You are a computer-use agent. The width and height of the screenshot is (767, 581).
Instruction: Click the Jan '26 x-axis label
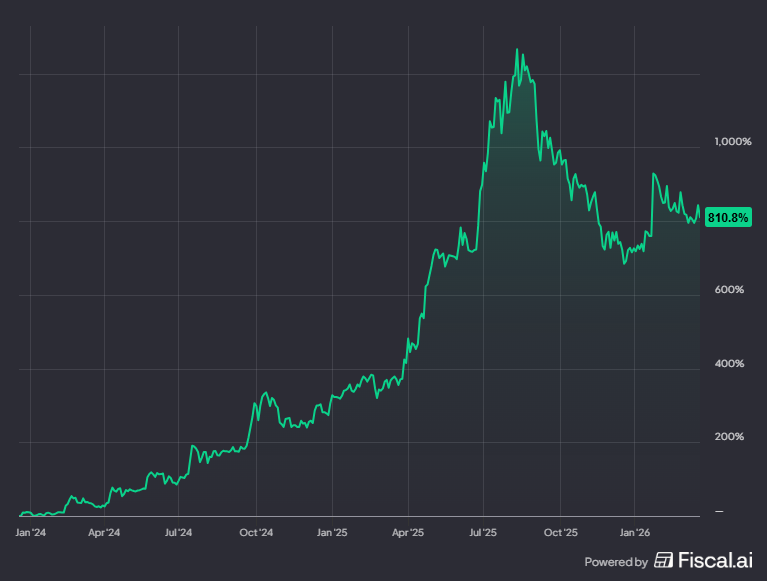point(635,533)
